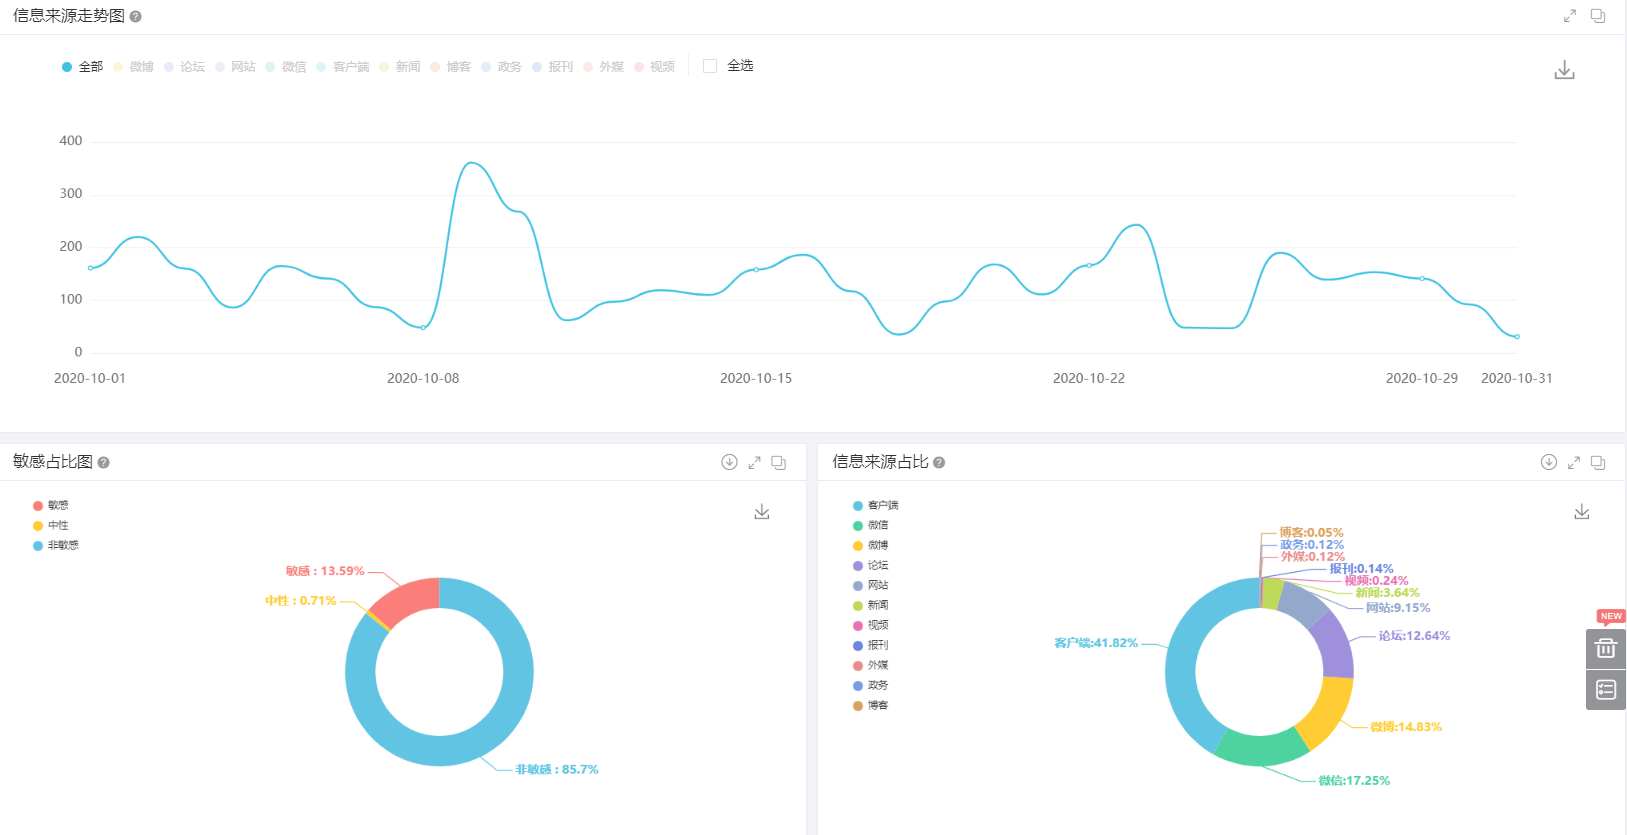Click the floating trash bin icon
The width and height of the screenshot is (1627, 835).
[1605, 648]
